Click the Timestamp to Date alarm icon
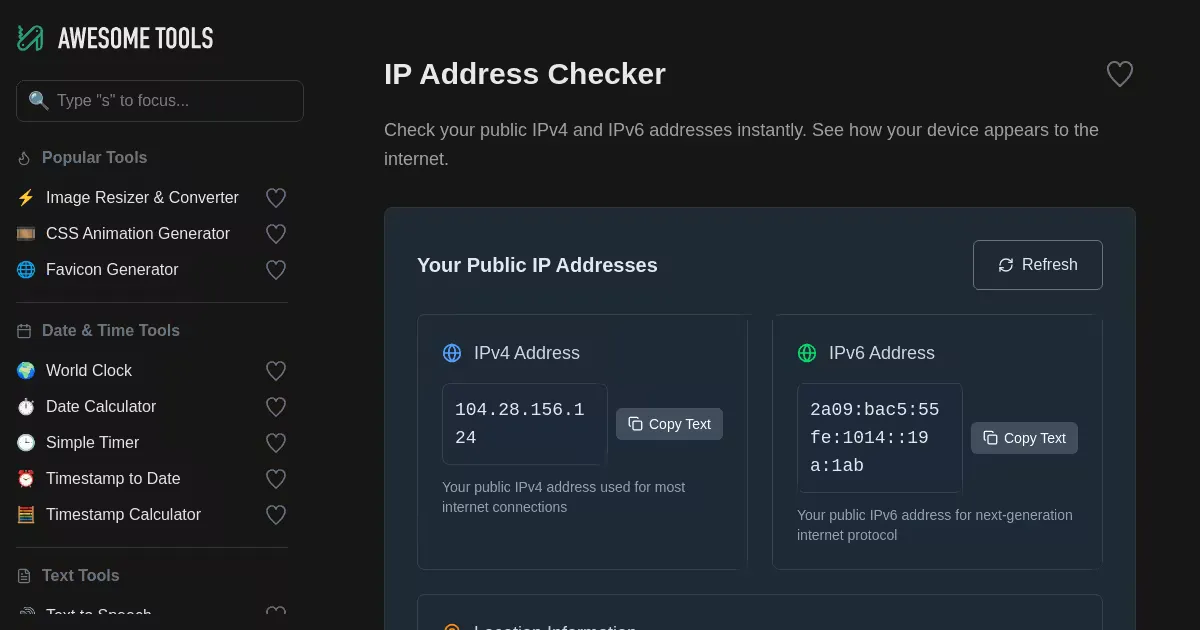 [26, 479]
